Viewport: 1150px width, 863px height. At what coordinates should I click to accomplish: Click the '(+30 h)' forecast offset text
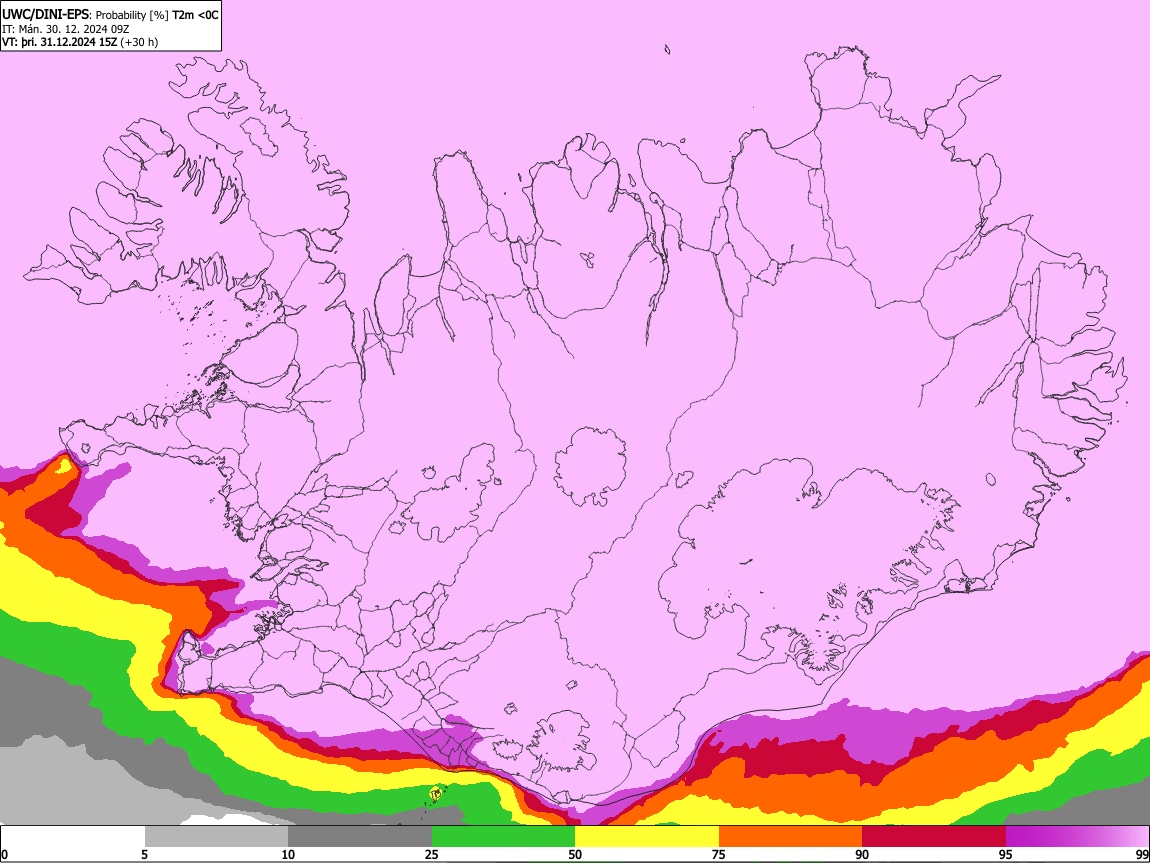click(139, 42)
